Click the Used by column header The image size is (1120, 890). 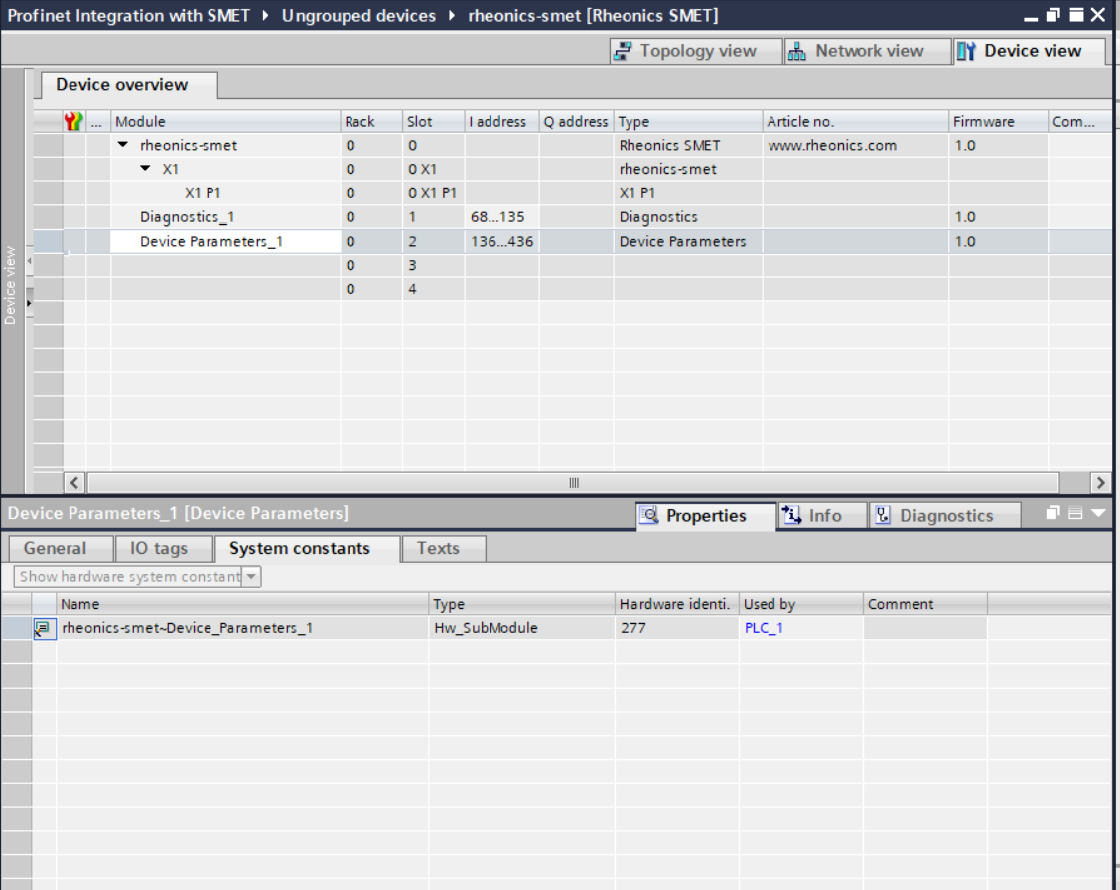tap(801, 604)
